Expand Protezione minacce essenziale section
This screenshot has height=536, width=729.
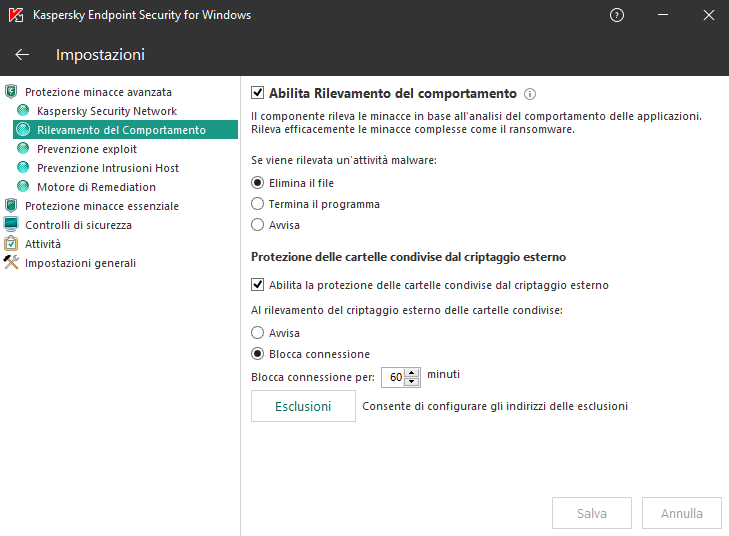pos(102,206)
